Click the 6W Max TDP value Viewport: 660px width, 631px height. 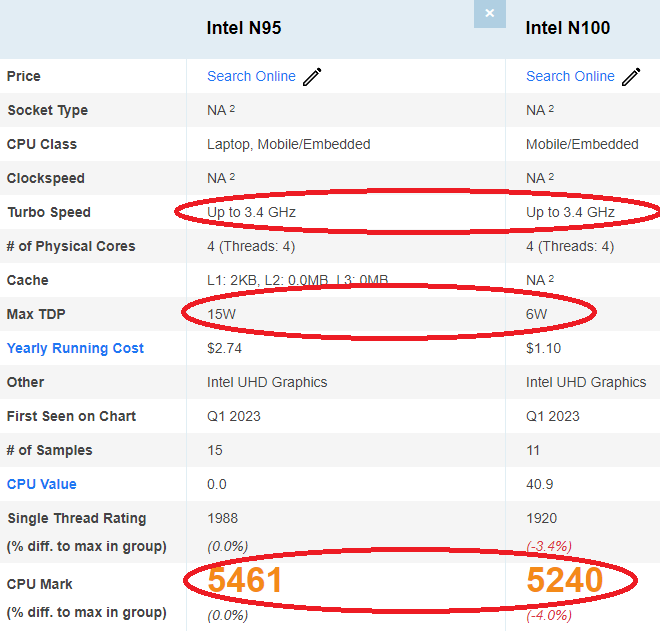(x=537, y=314)
